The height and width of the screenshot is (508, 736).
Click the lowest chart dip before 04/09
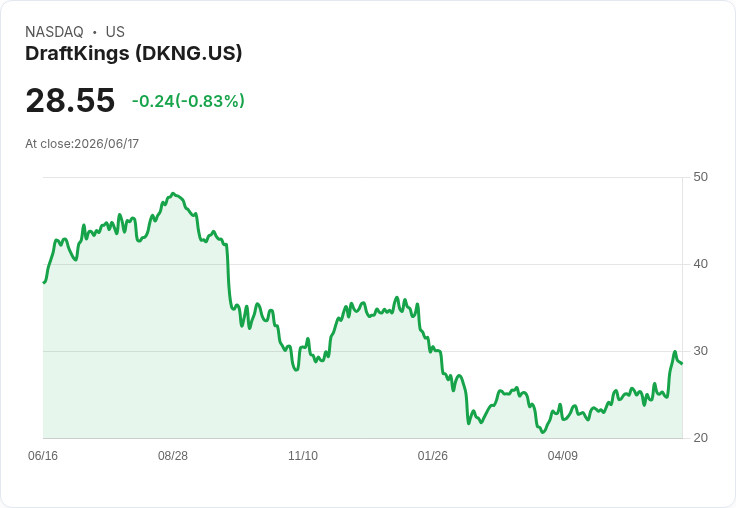point(543,432)
